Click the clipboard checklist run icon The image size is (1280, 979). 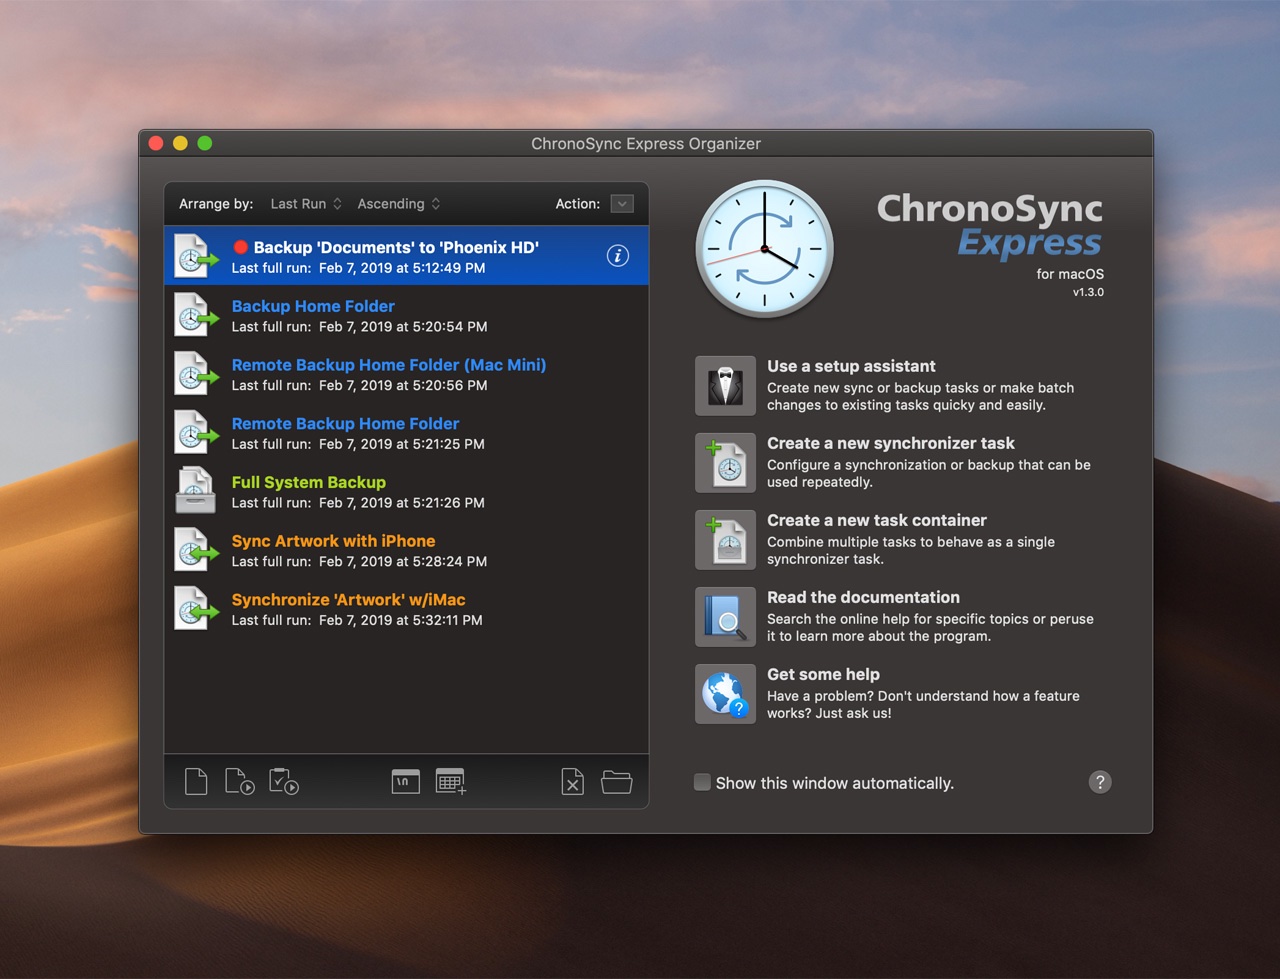coord(283,782)
